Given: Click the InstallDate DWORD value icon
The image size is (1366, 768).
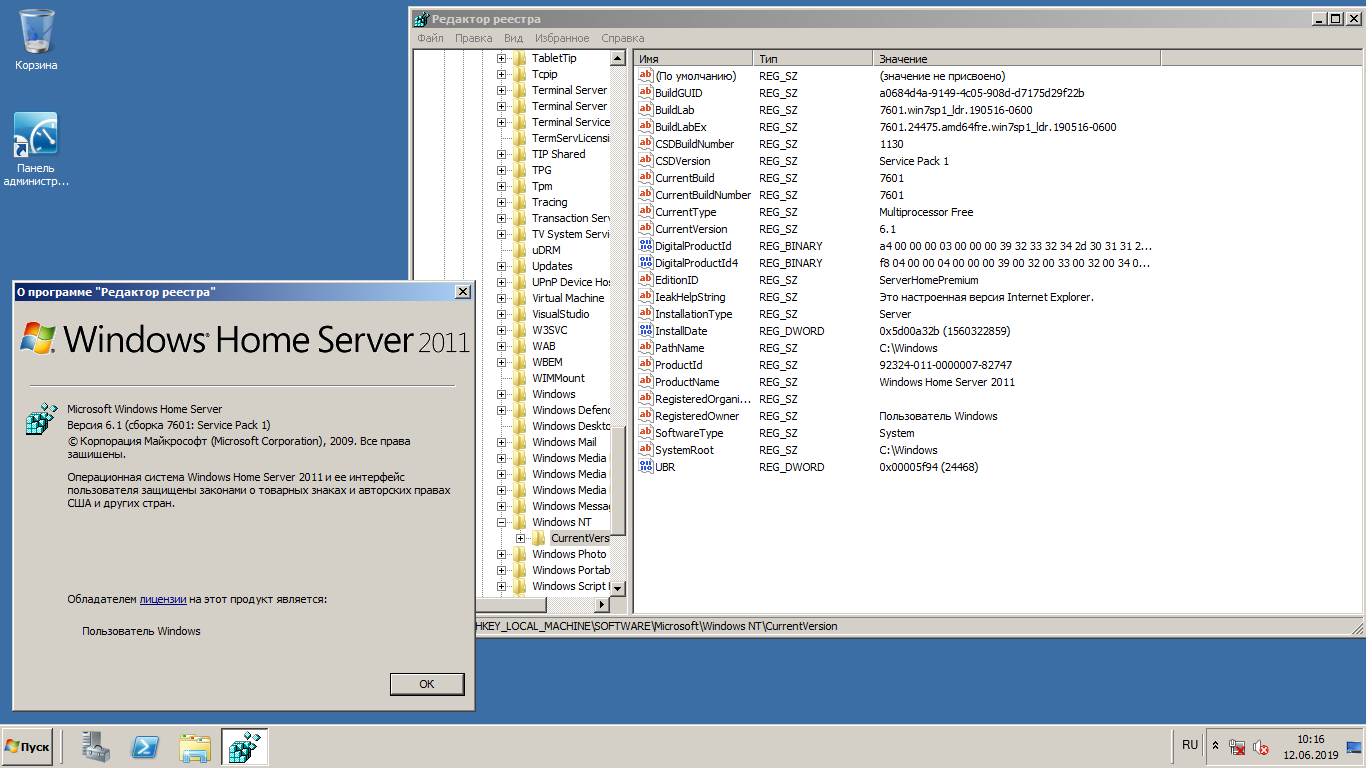Looking at the screenshot, I should pyautogui.click(x=645, y=331).
